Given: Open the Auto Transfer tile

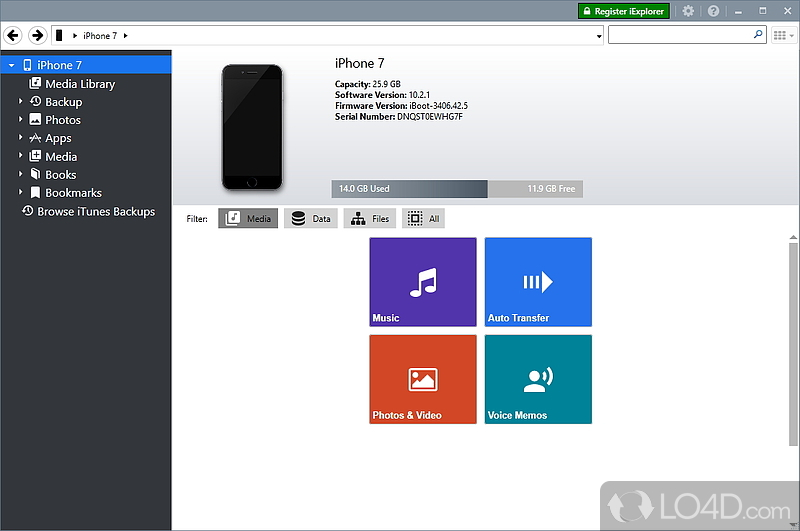Looking at the screenshot, I should coord(538,282).
